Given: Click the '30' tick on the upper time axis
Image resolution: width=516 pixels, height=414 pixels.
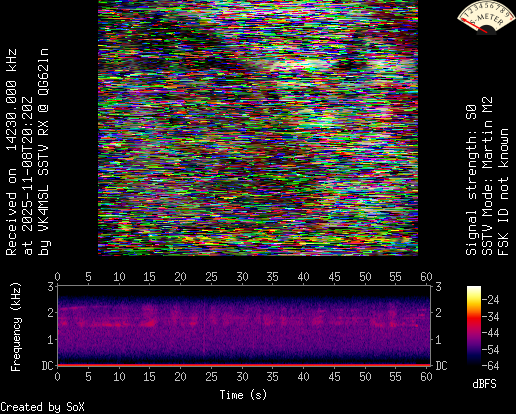Looking at the screenshot, I should 242,277.
